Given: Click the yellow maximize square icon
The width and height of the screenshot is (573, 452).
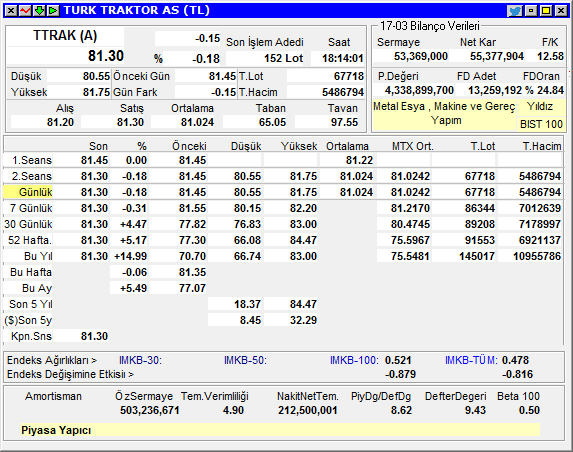Looking at the screenshot, I should (546, 11).
